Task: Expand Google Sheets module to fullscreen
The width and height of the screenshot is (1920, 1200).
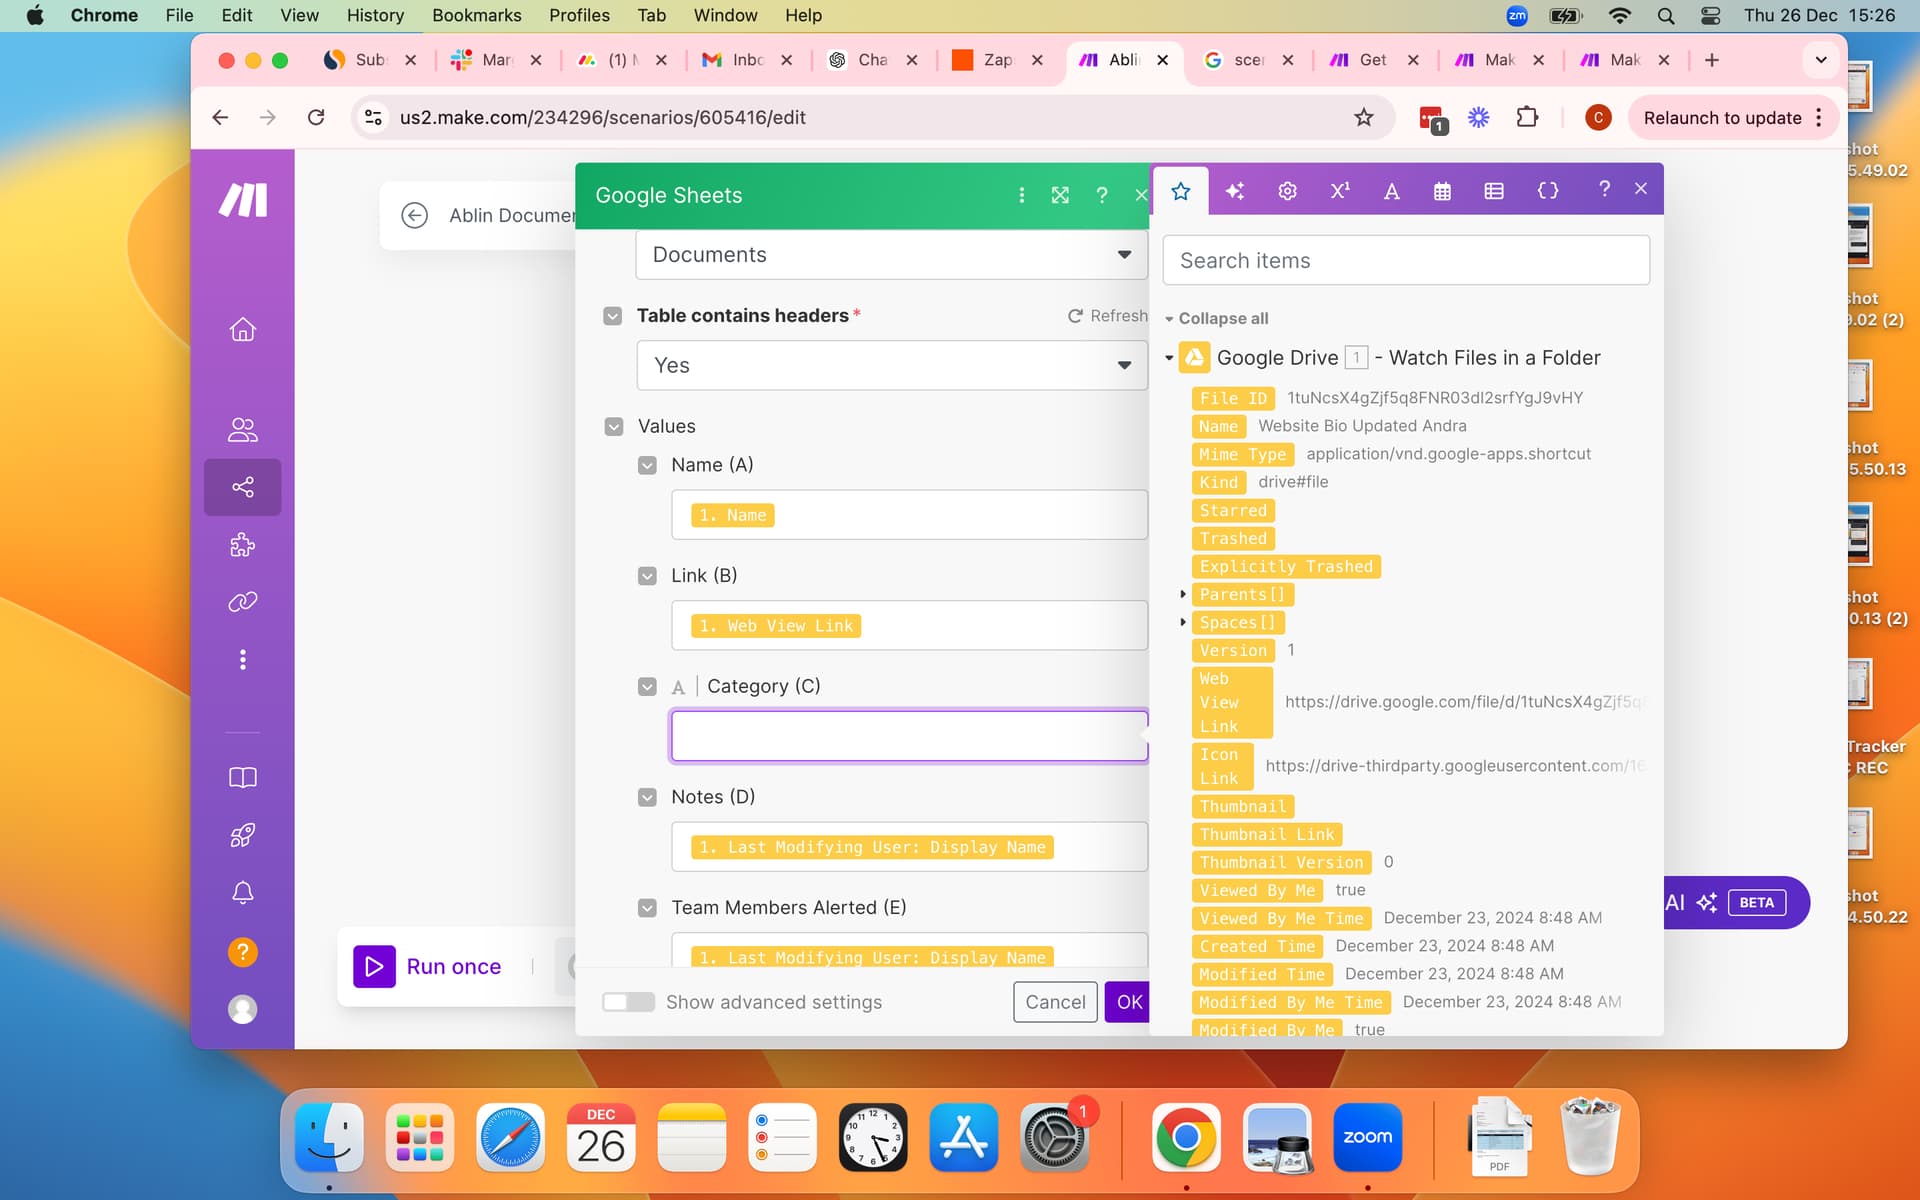Action: pos(1060,195)
